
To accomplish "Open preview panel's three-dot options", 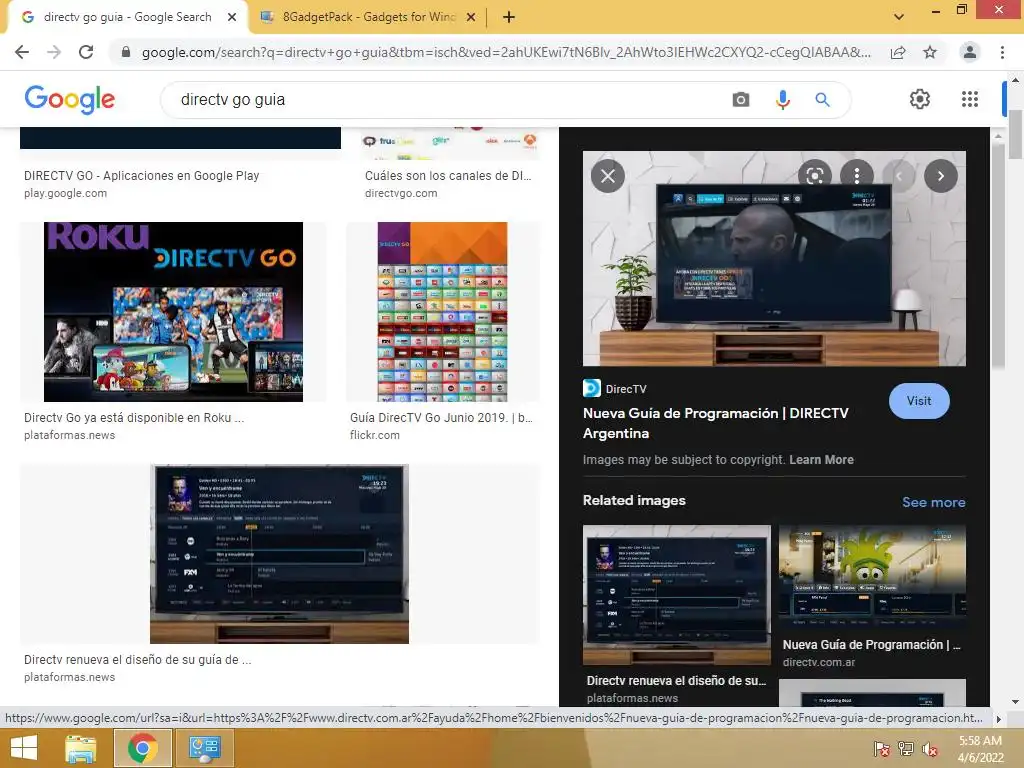I will click(x=857, y=176).
